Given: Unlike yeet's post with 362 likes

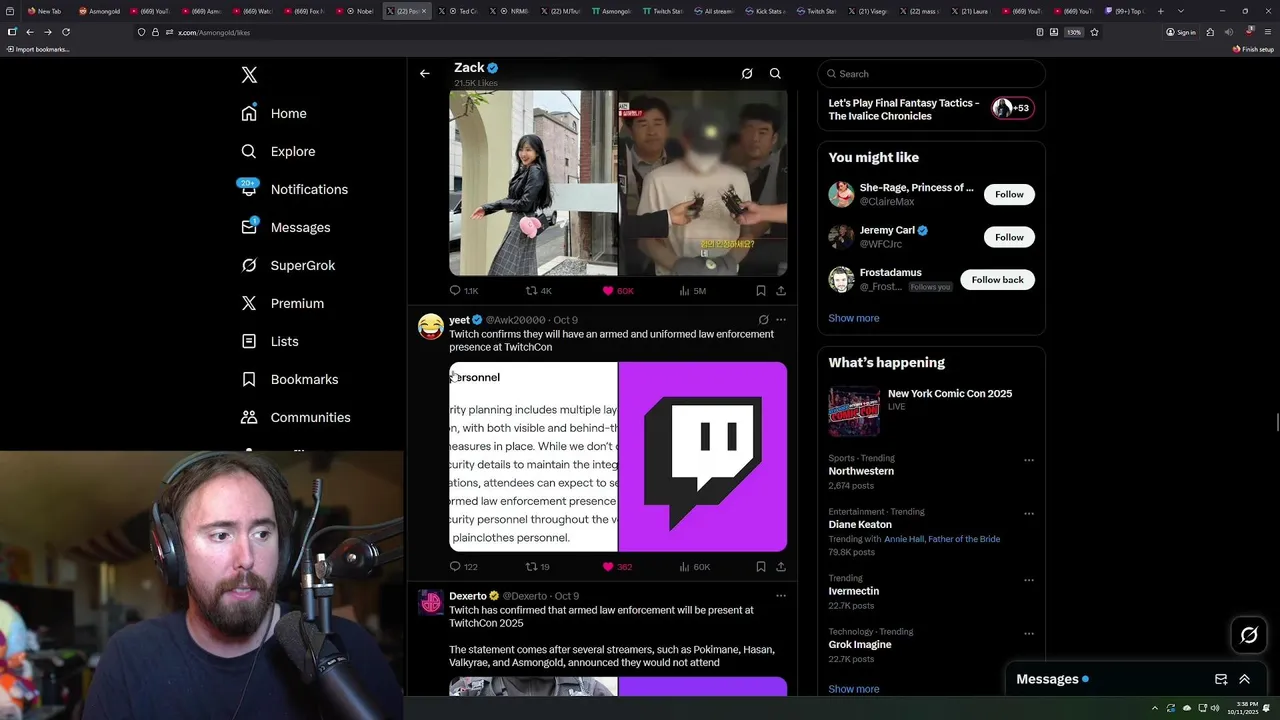Looking at the screenshot, I should click(x=617, y=566).
